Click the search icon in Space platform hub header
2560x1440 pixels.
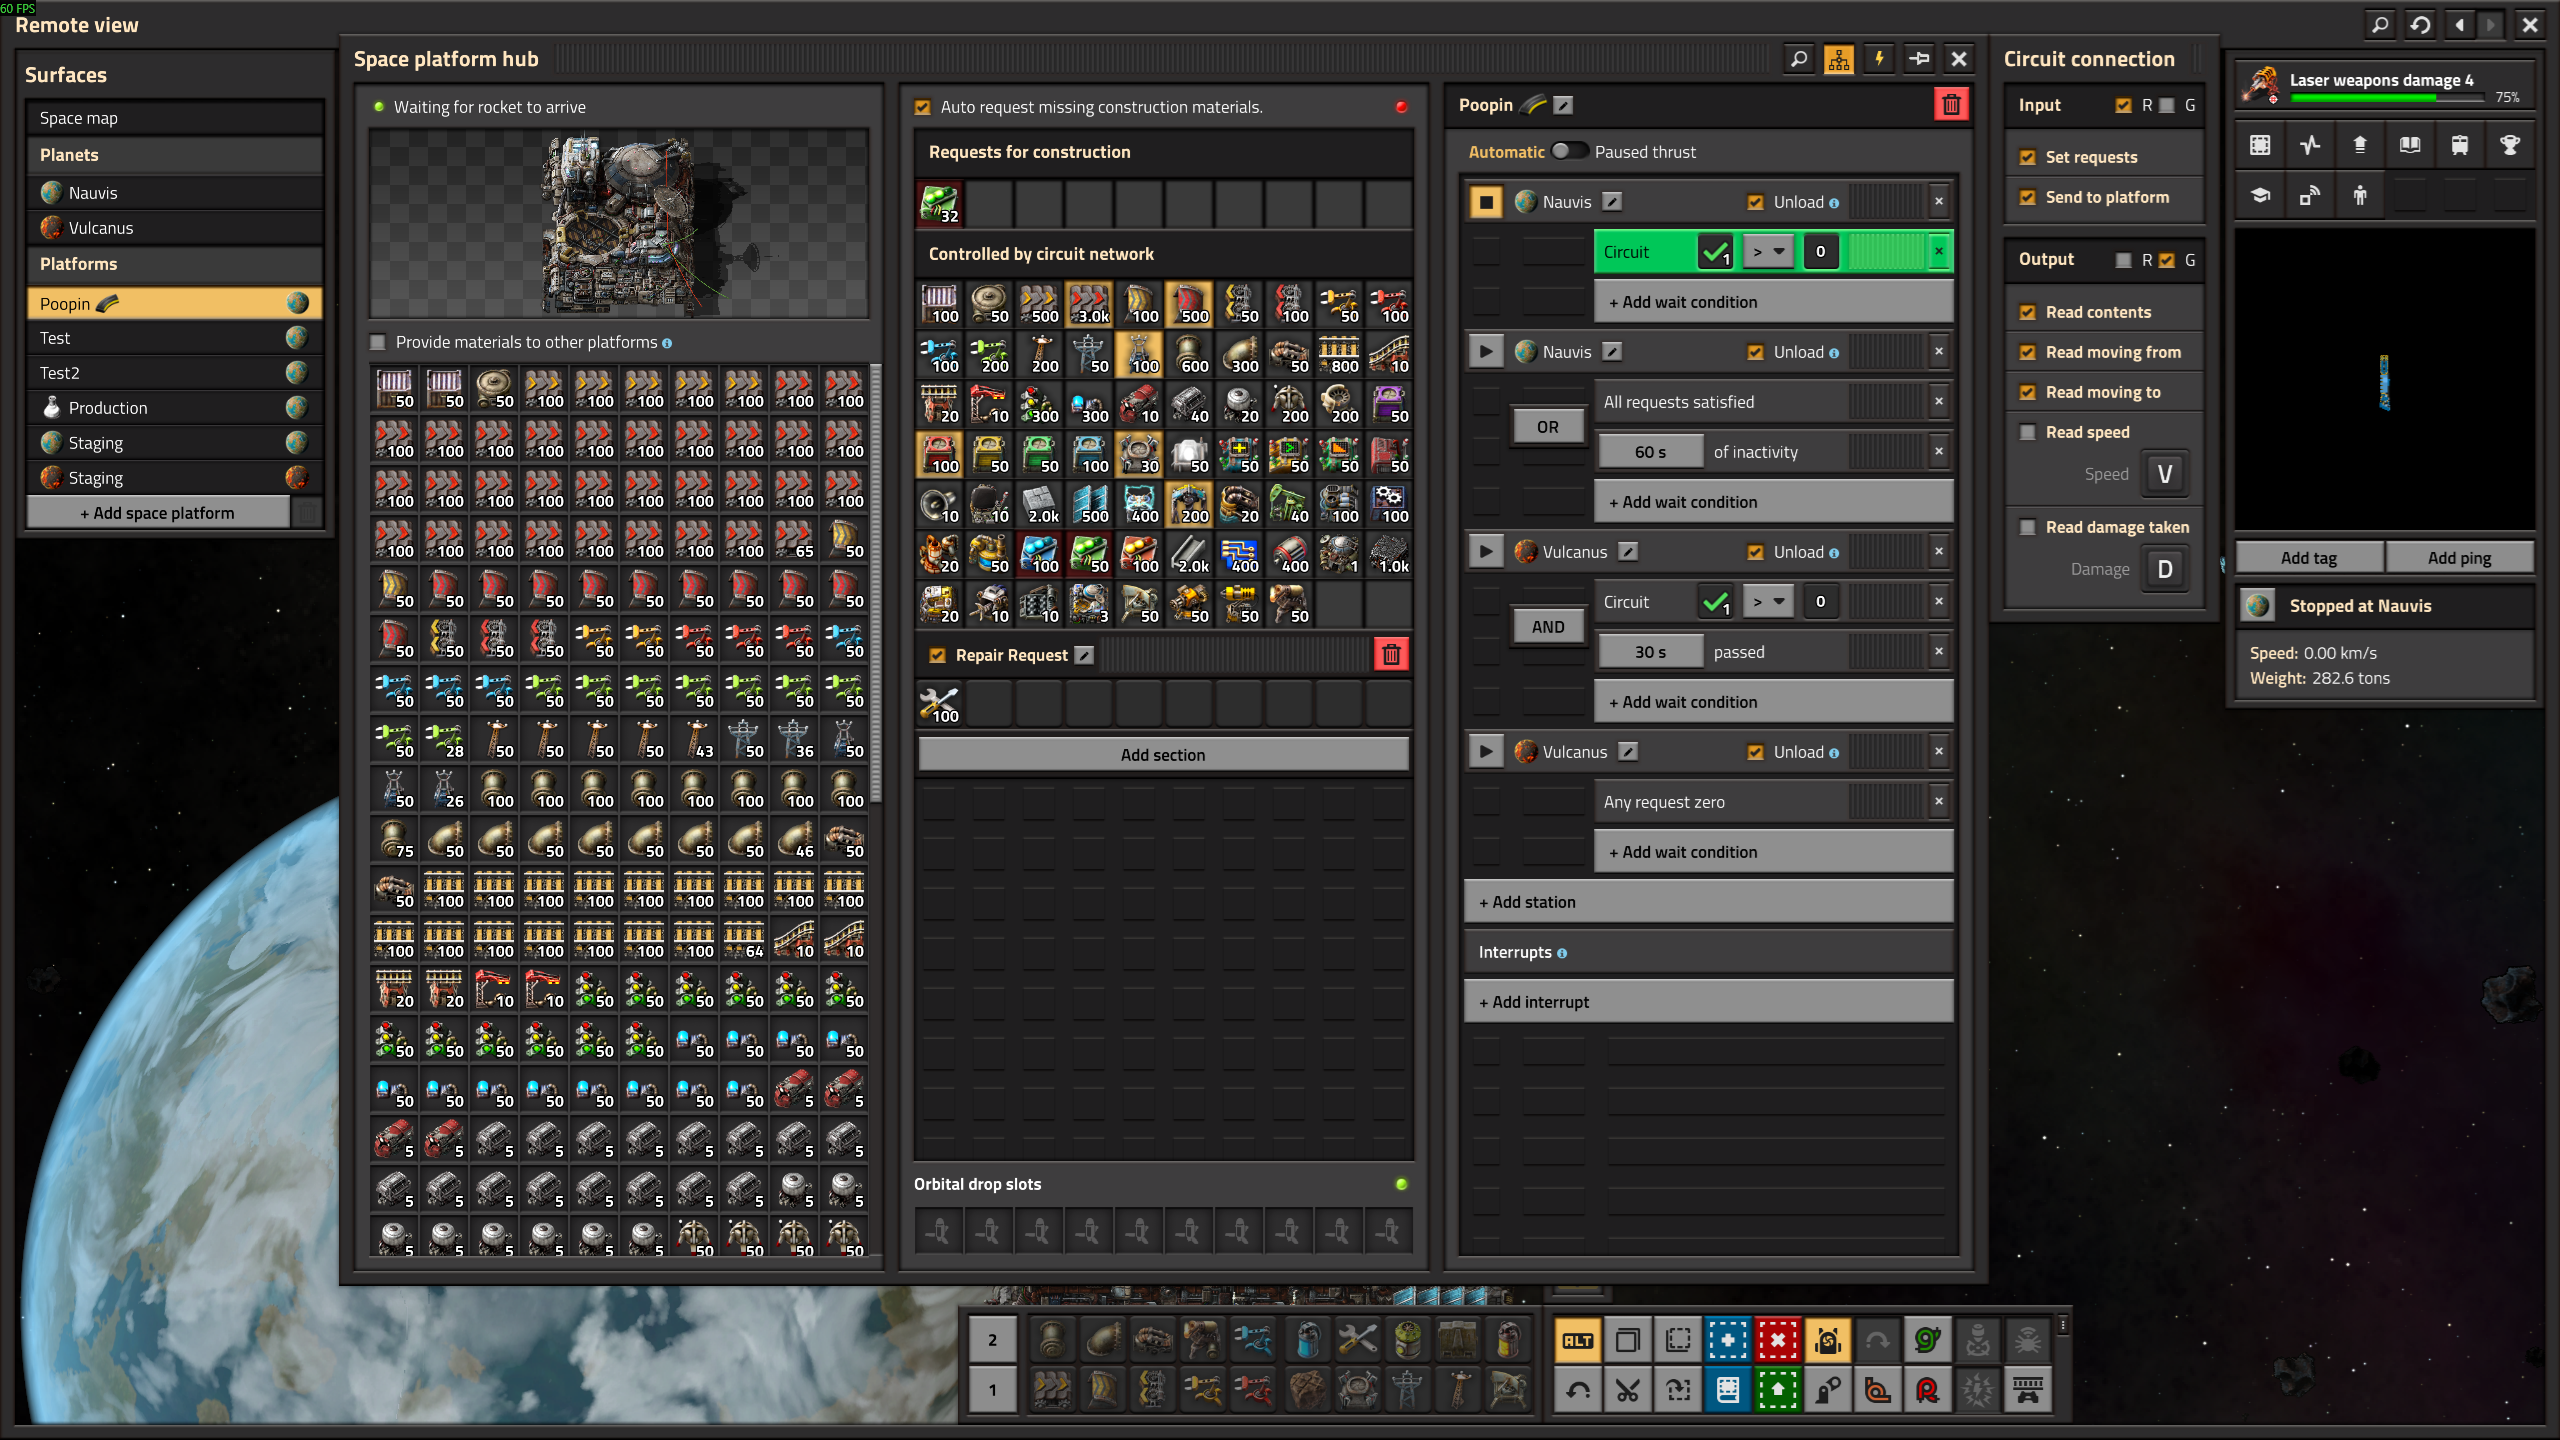1798,59
